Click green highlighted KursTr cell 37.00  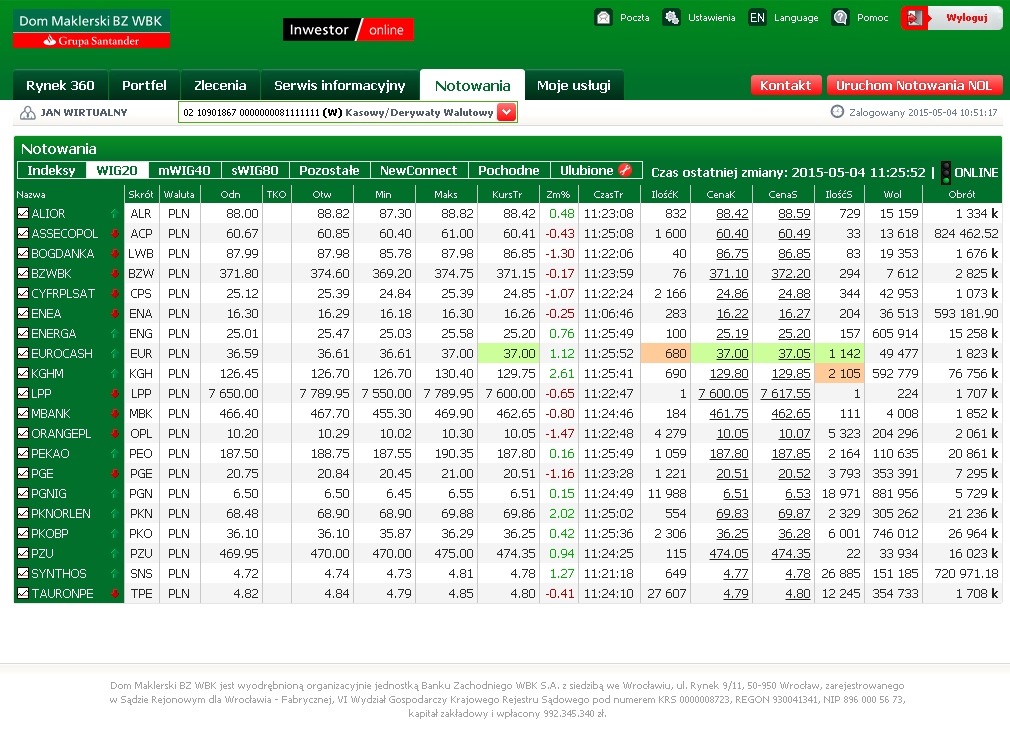pyautogui.click(x=508, y=353)
